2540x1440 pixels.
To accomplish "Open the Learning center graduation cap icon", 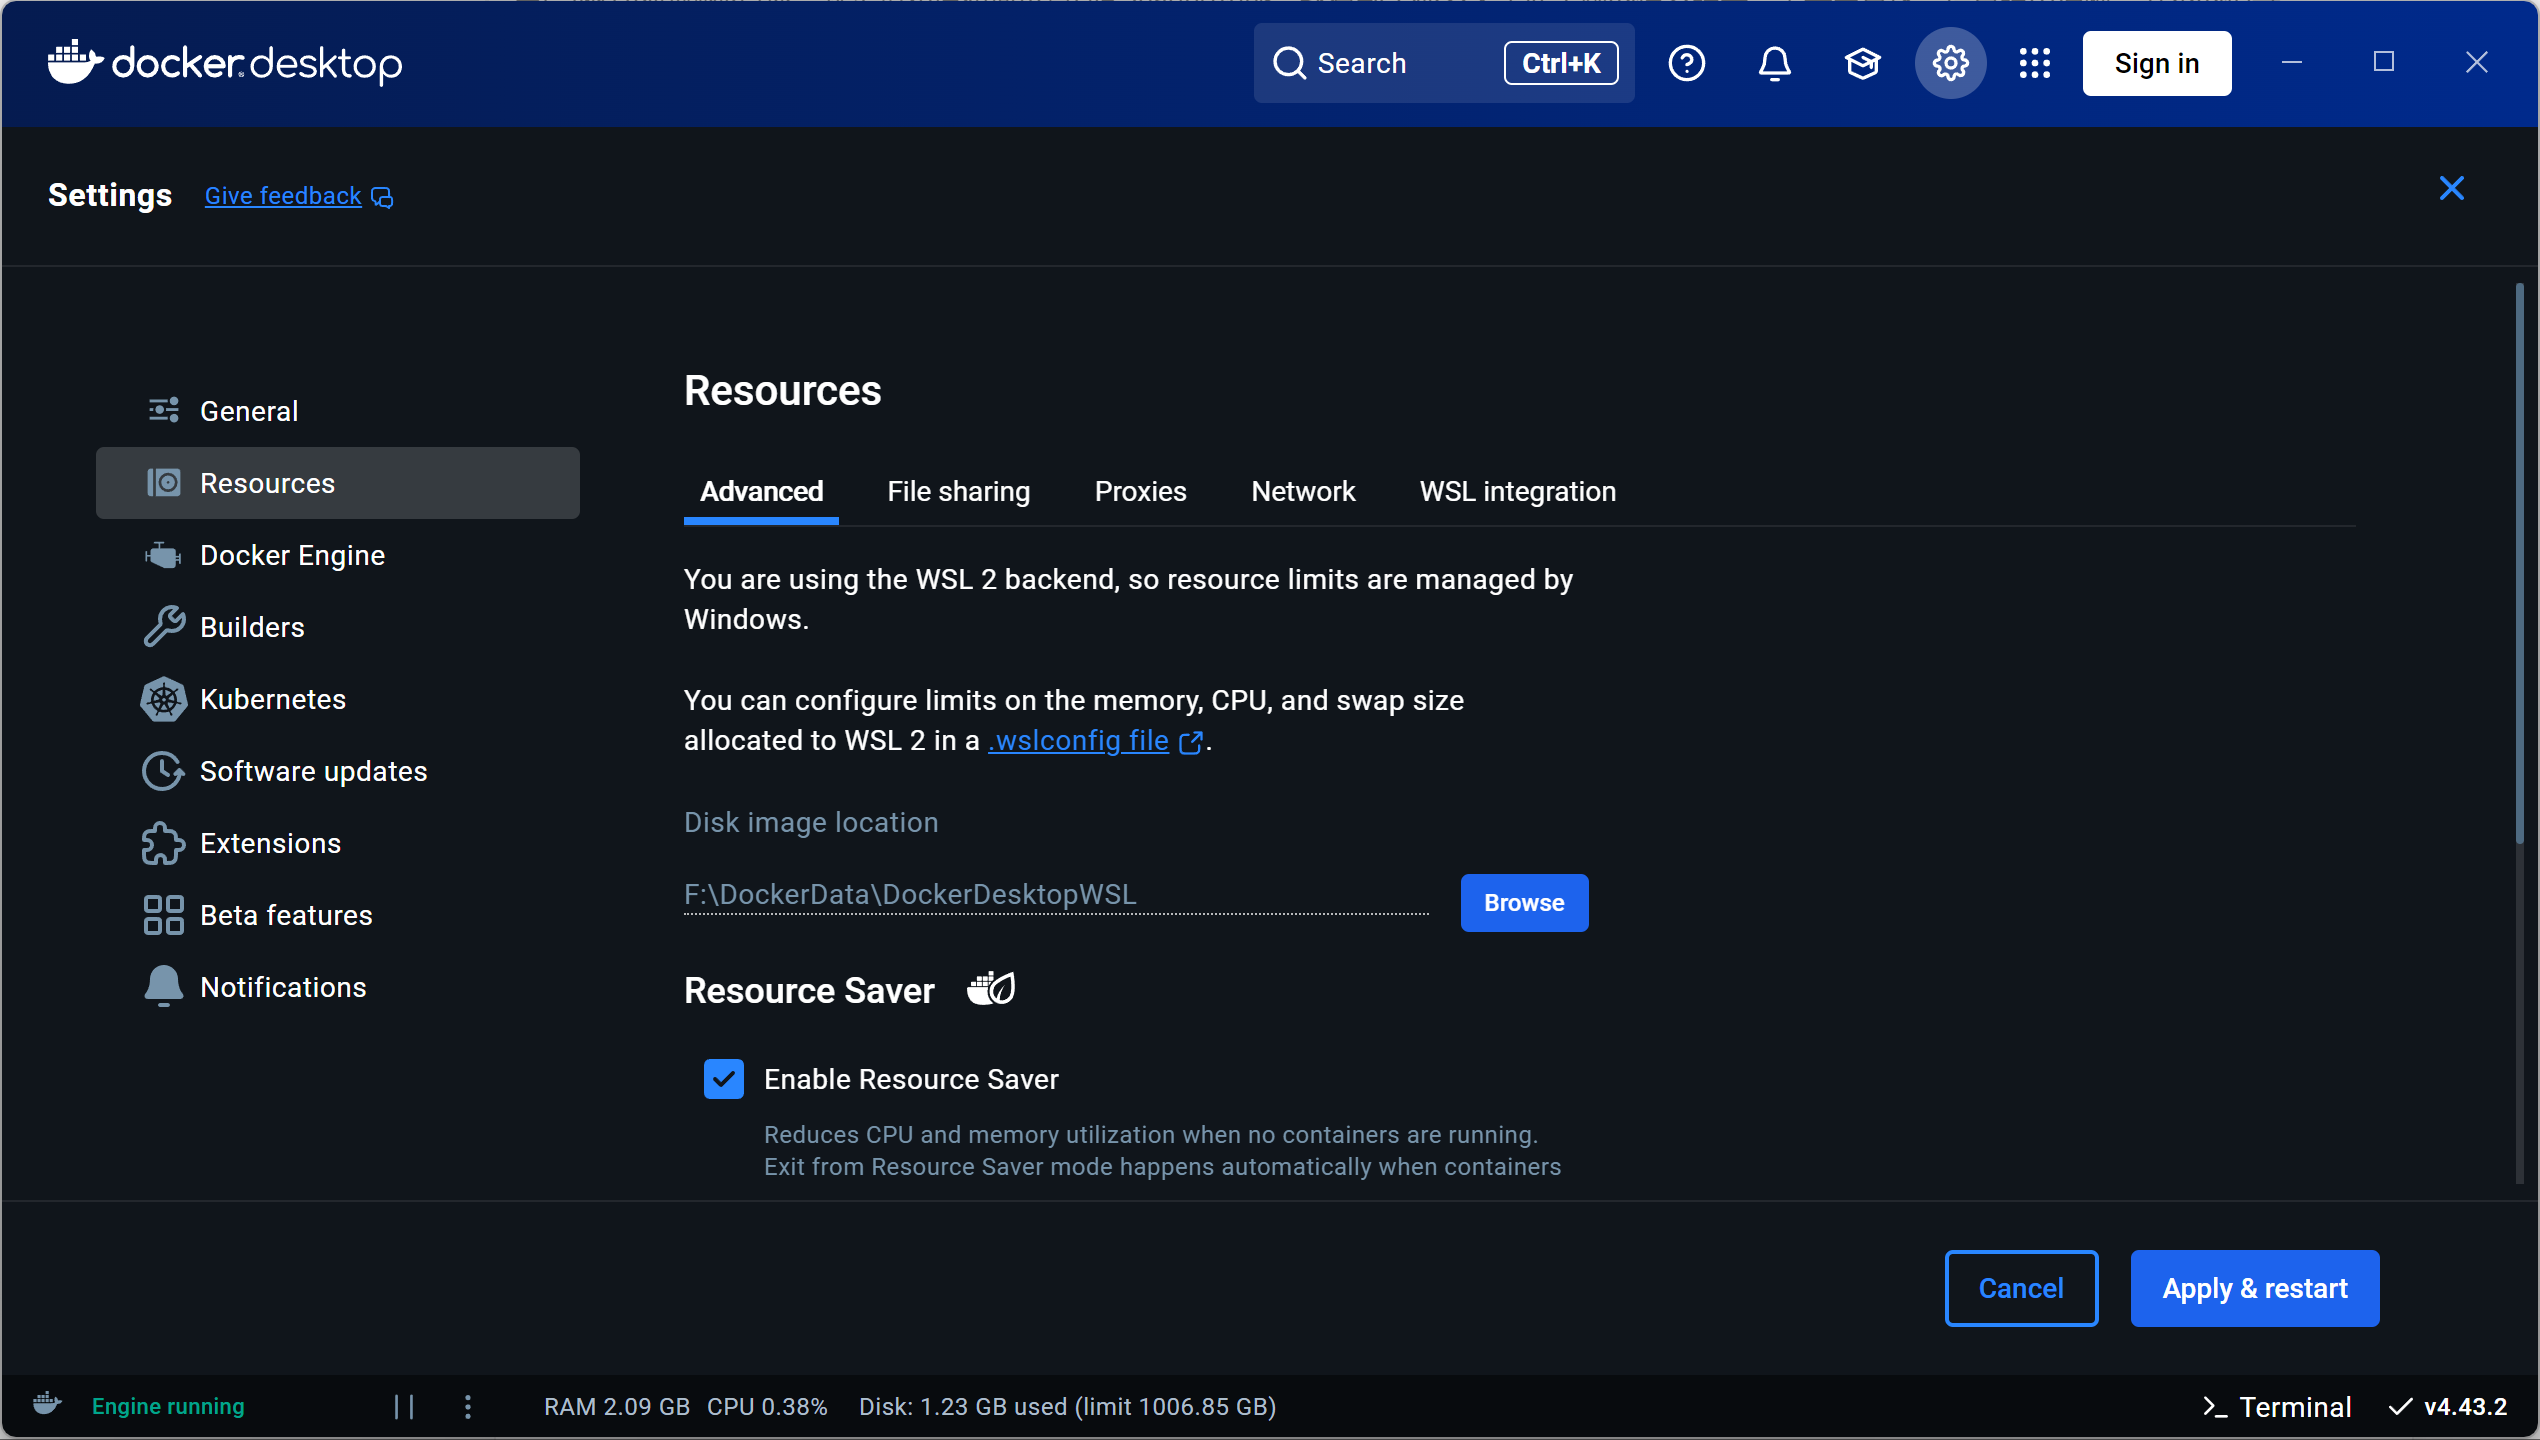I will click(x=1862, y=63).
